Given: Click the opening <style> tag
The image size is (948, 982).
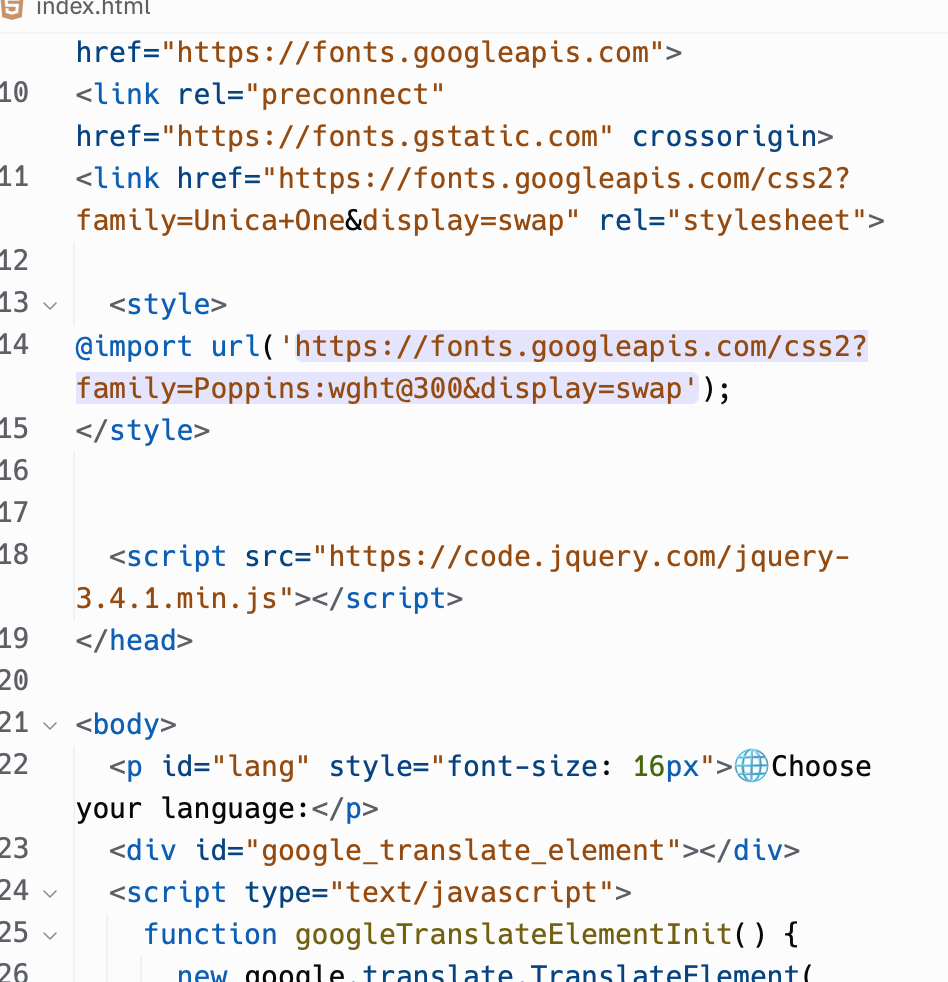Looking at the screenshot, I should 168,304.
